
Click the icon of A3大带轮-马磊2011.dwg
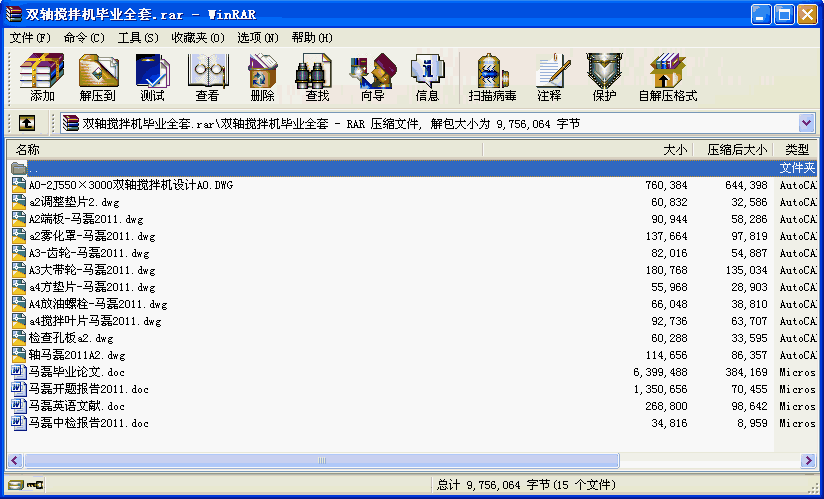point(19,270)
